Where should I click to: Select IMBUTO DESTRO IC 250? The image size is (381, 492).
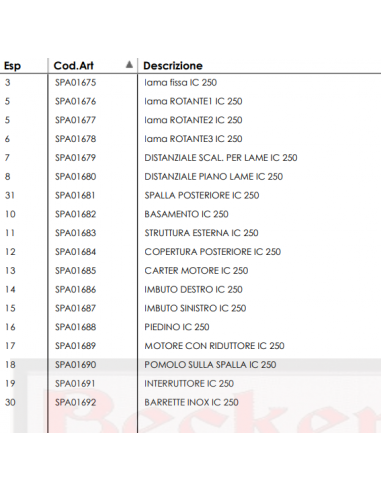click(x=193, y=289)
